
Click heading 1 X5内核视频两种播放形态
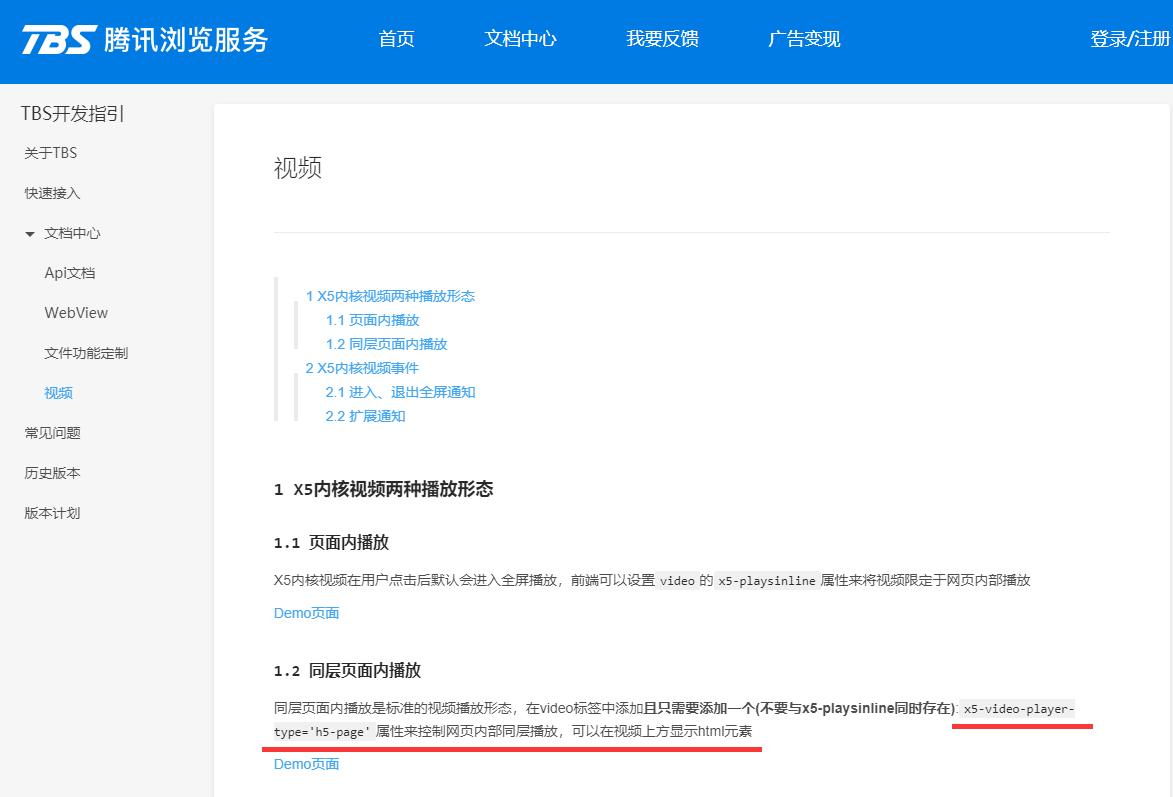pos(384,489)
